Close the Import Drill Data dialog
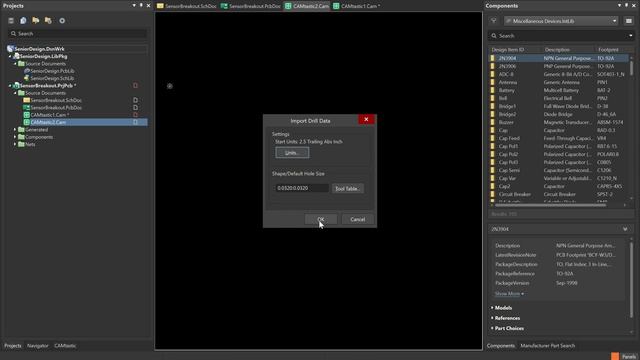Screen dimensions: 640x360 (366, 119)
